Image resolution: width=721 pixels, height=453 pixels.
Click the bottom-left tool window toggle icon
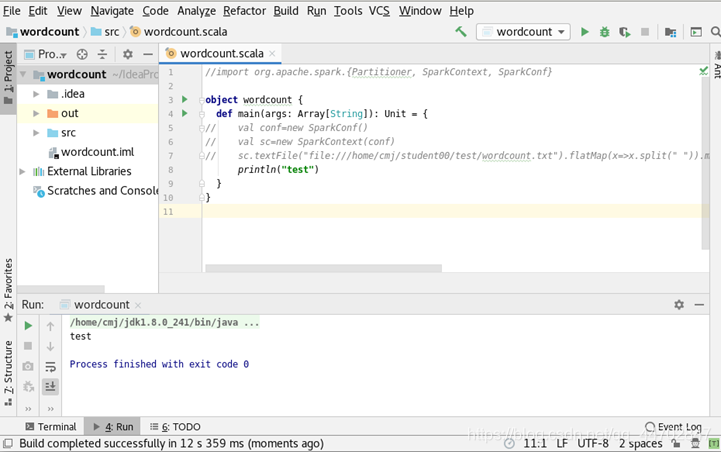coord(8,443)
